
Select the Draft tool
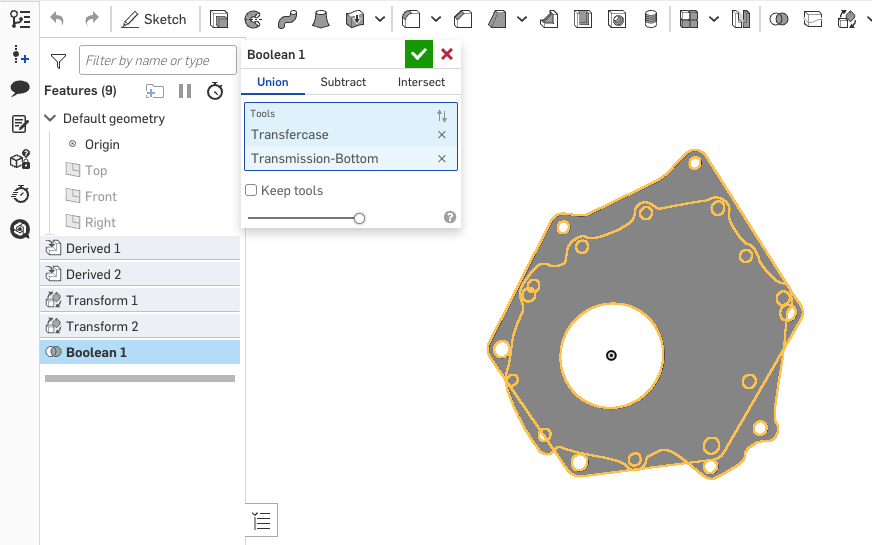pos(497,19)
